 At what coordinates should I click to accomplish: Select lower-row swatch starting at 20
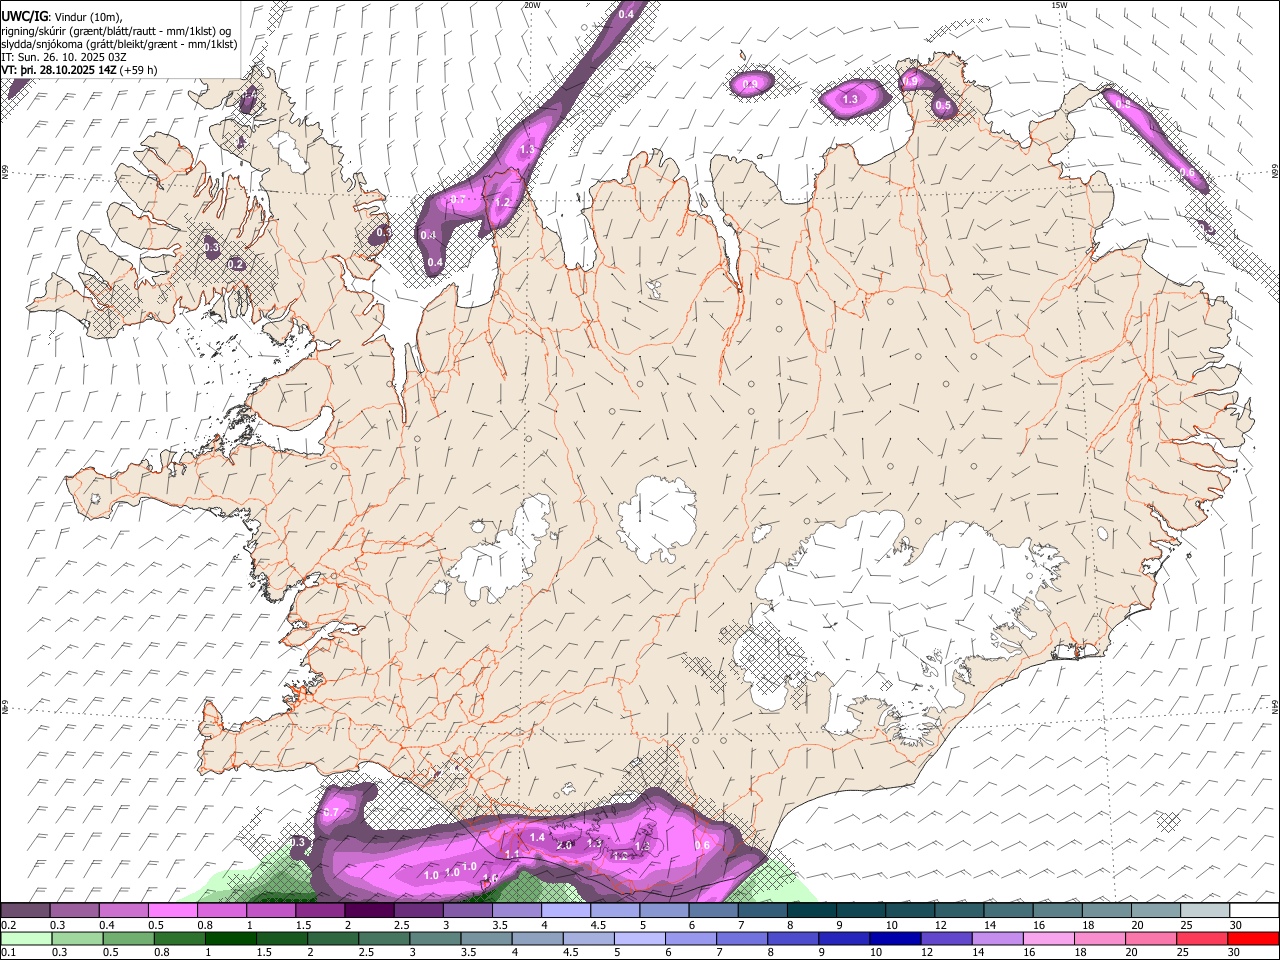coord(1150,938)
